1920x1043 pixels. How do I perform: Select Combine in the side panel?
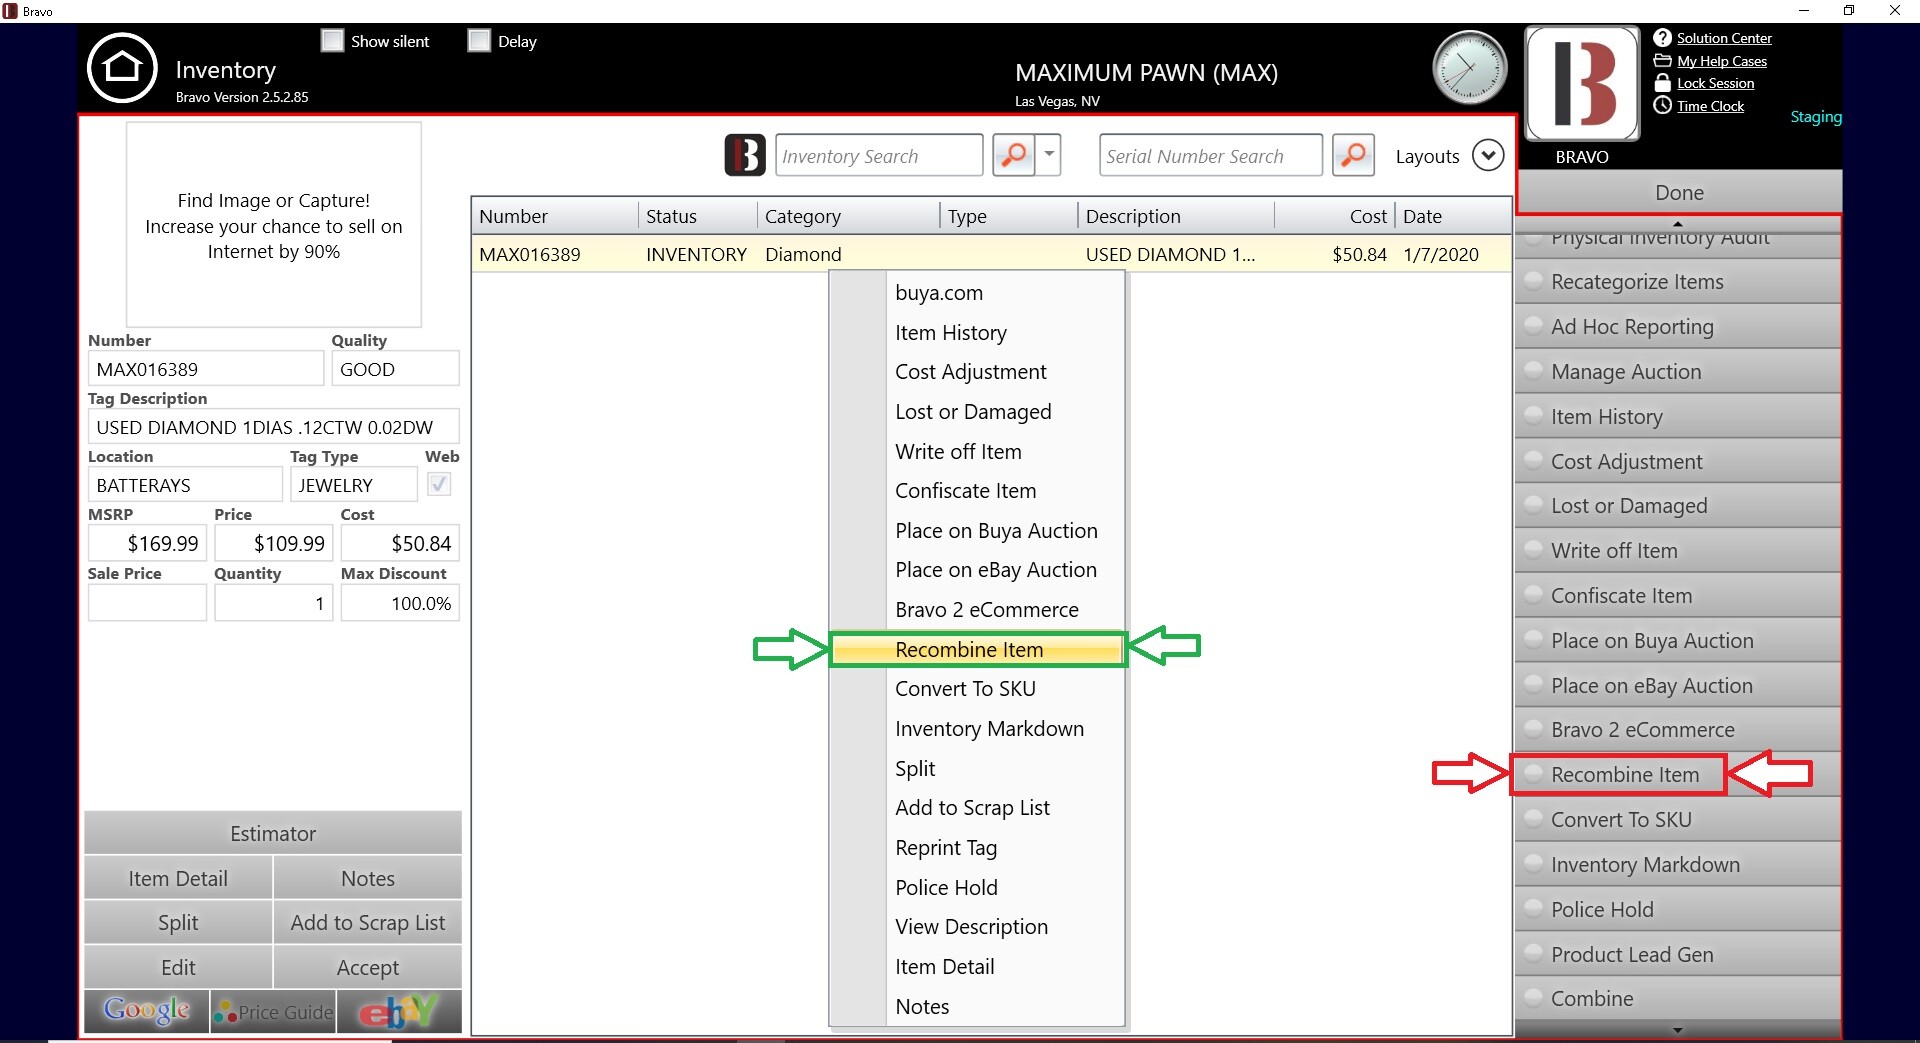tap(1678, 998)
